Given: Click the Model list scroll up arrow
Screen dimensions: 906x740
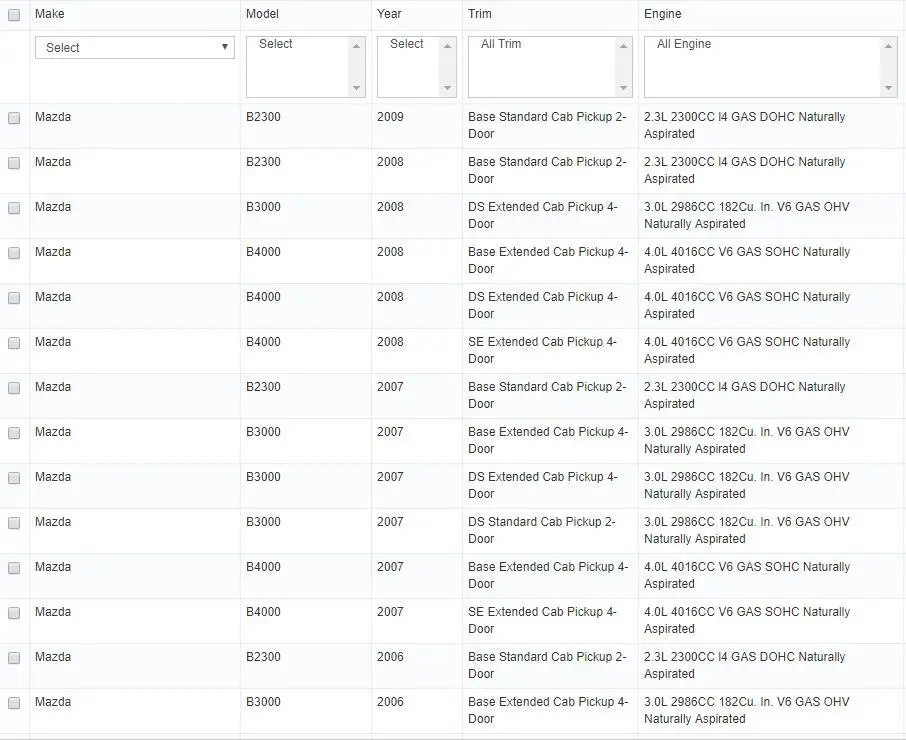Looking at the screenshot, I should [357, 46].
